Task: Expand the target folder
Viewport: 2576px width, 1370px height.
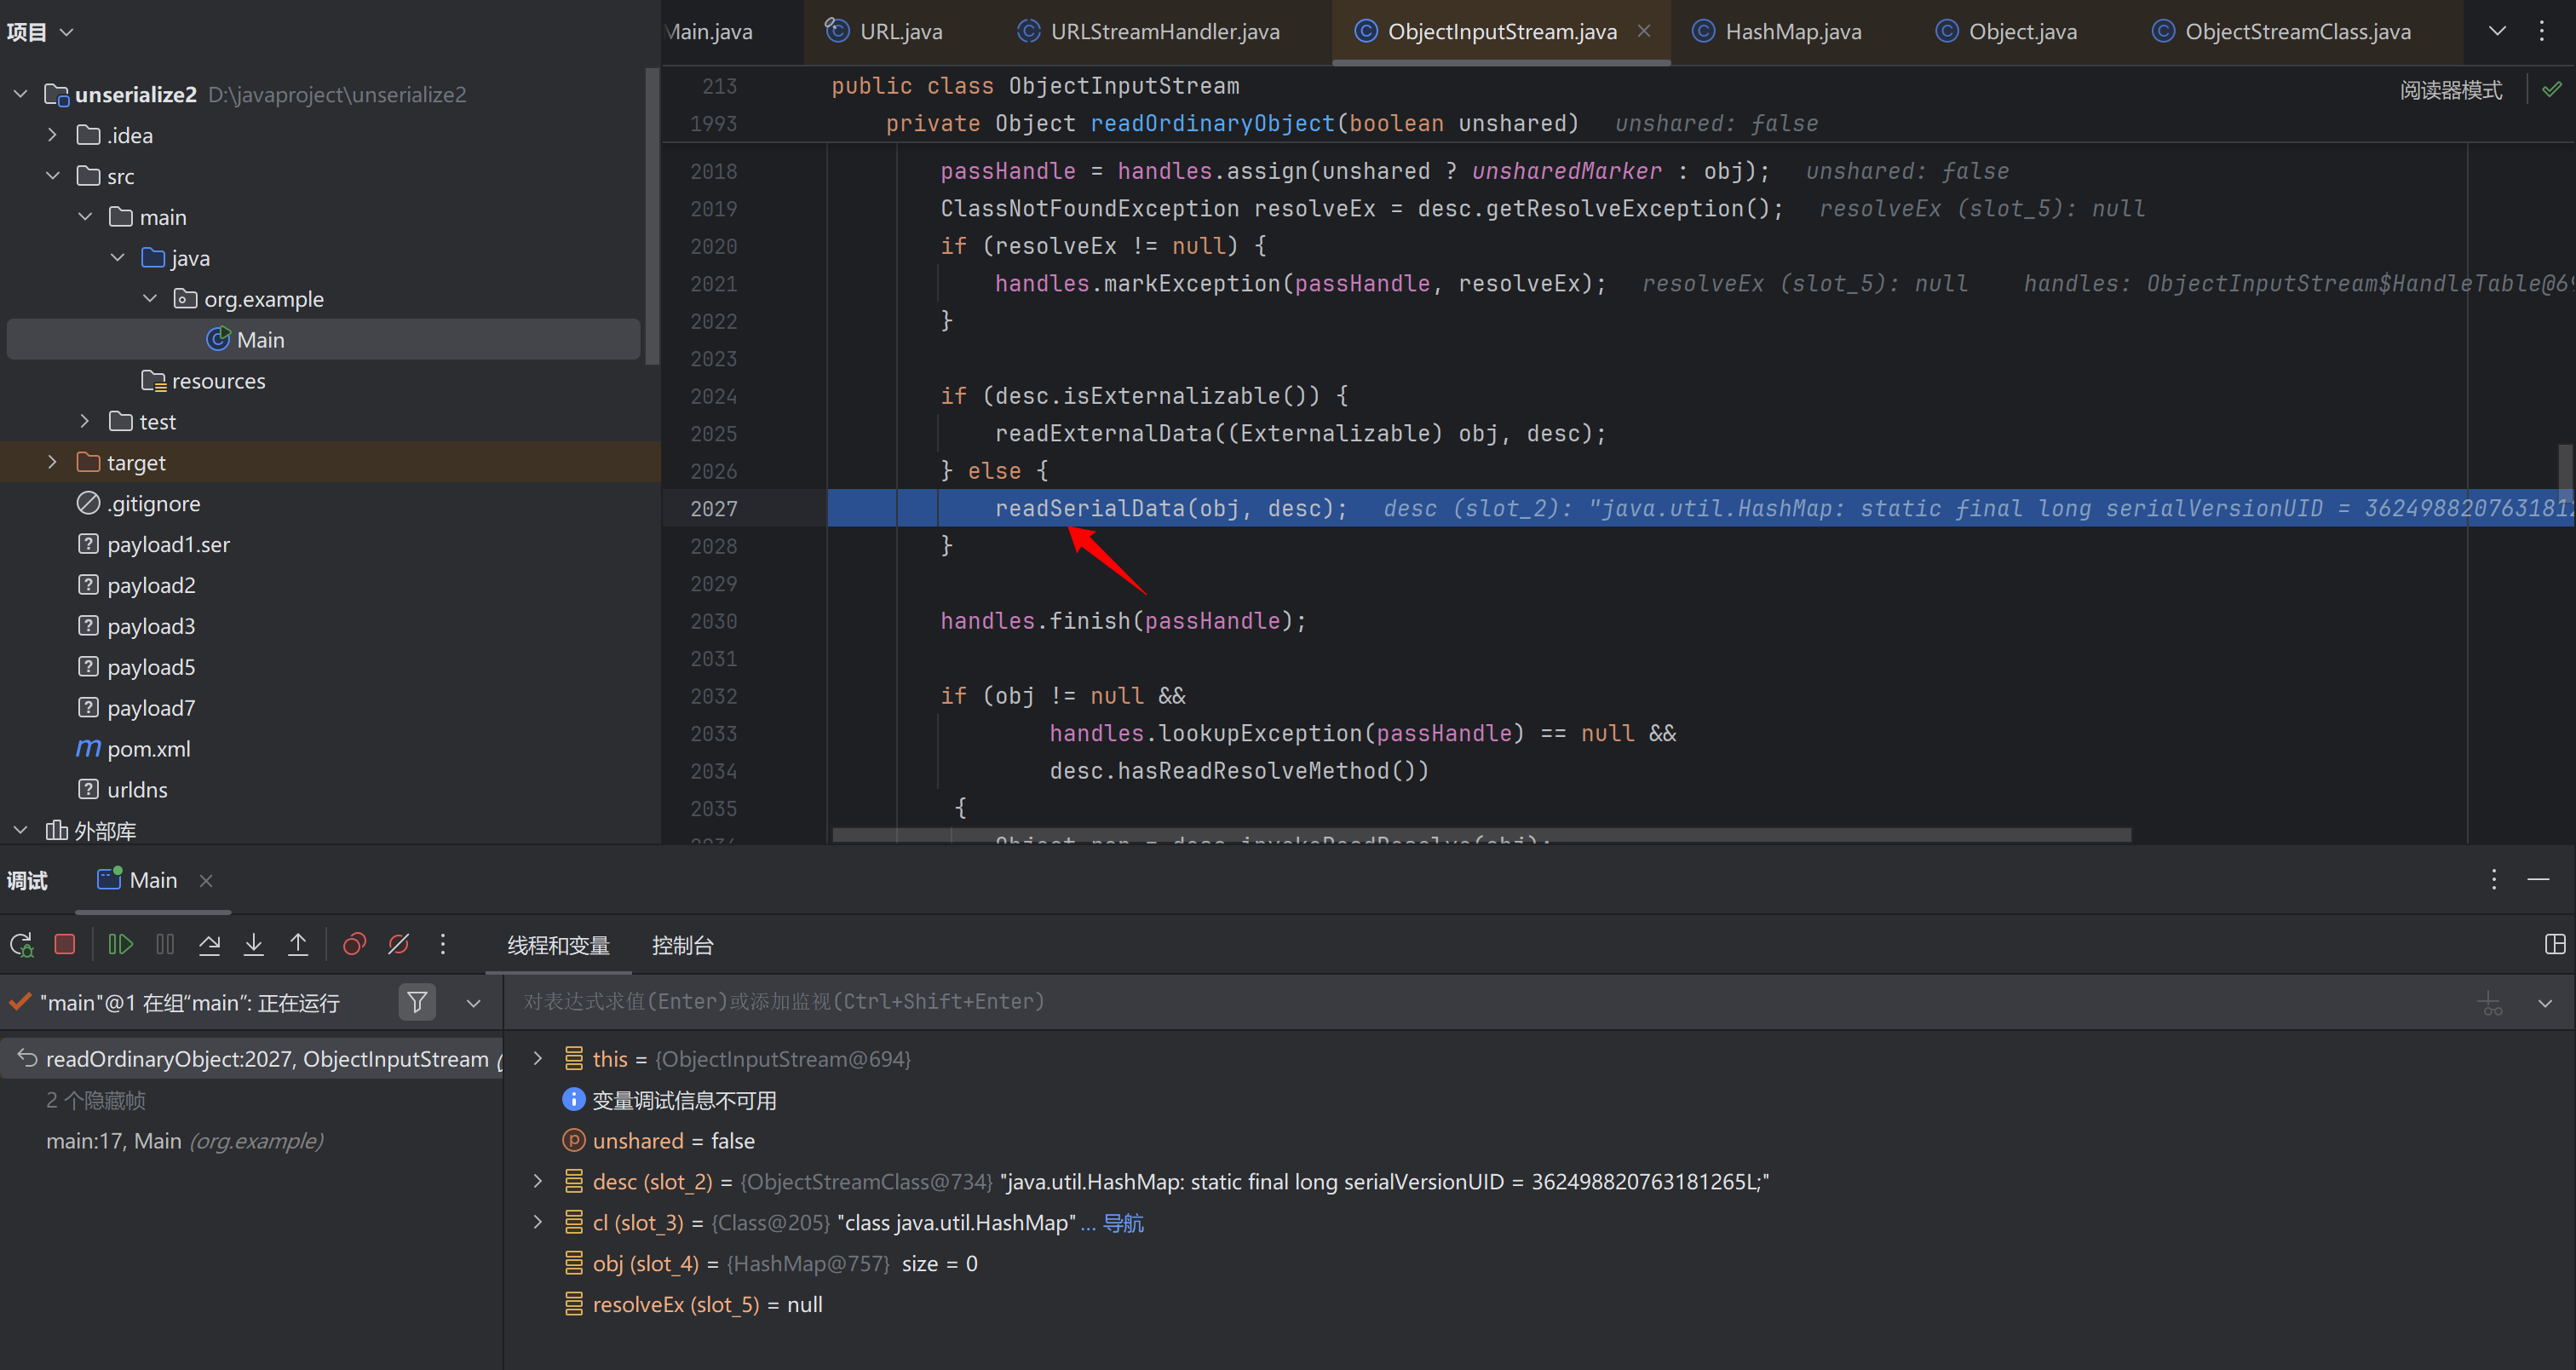Action: point(52,462)
